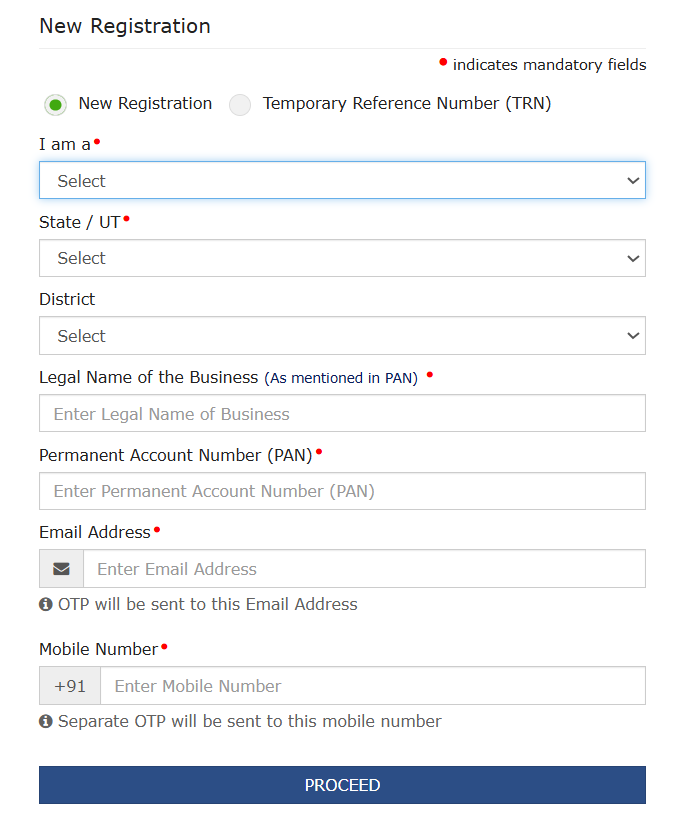Click the Mobile Number input field
The height and width of the screenshot is (819, 684).
[x=373, y=686]
